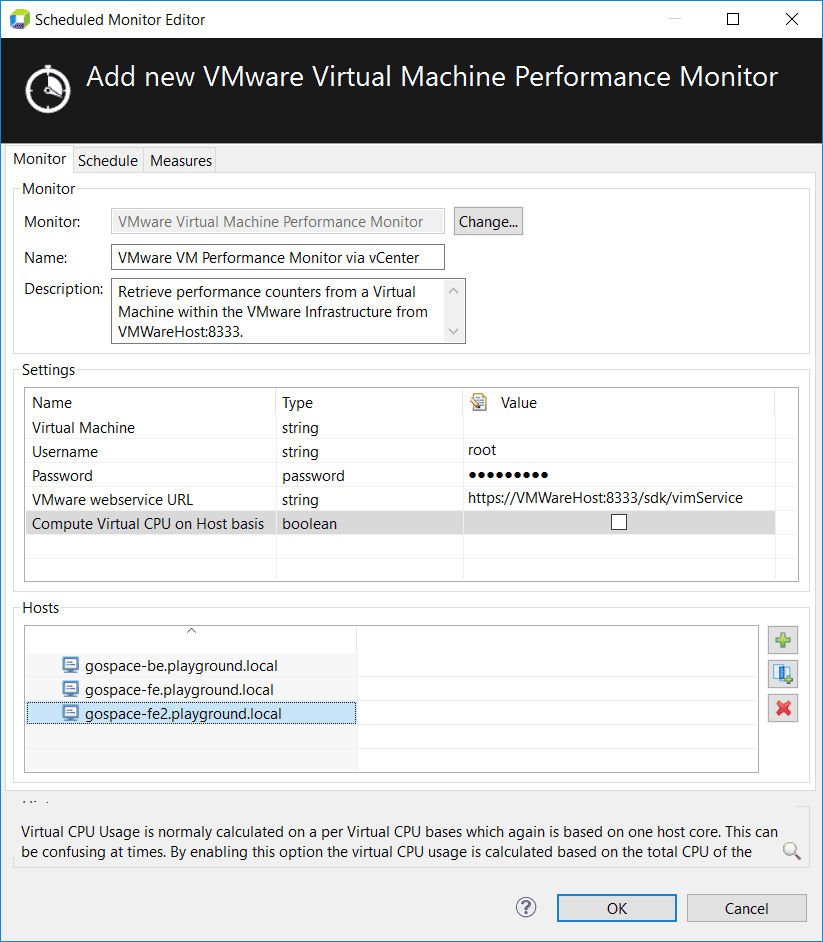Screen dimensions: 823x942
Task: Click the Virtual Machine value cell
Action: 619,427
